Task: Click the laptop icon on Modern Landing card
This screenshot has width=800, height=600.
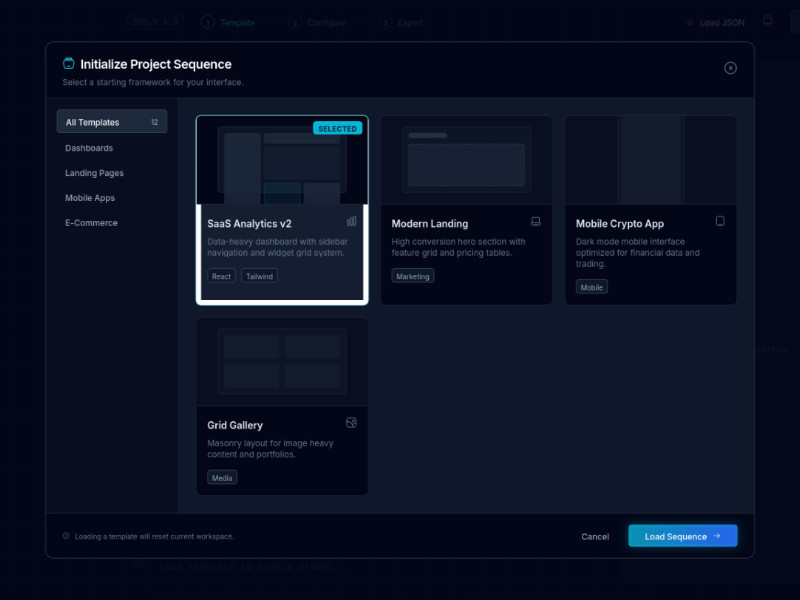Action: click(535, 222)
